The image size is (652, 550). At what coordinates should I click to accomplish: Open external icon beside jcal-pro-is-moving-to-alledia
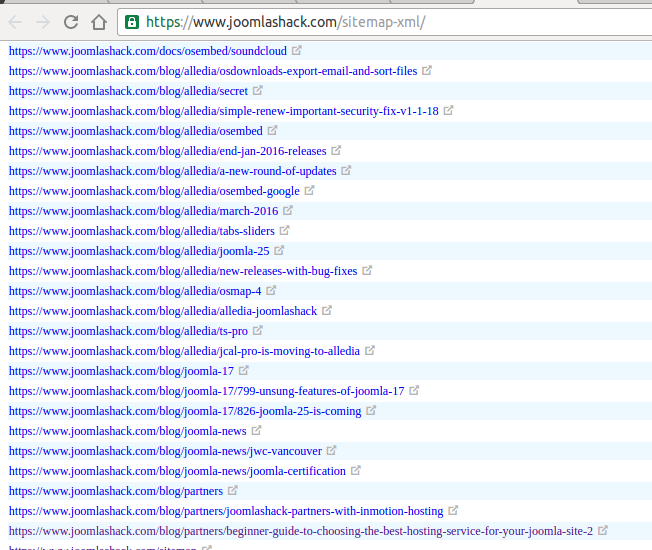(x=370, y=350)
